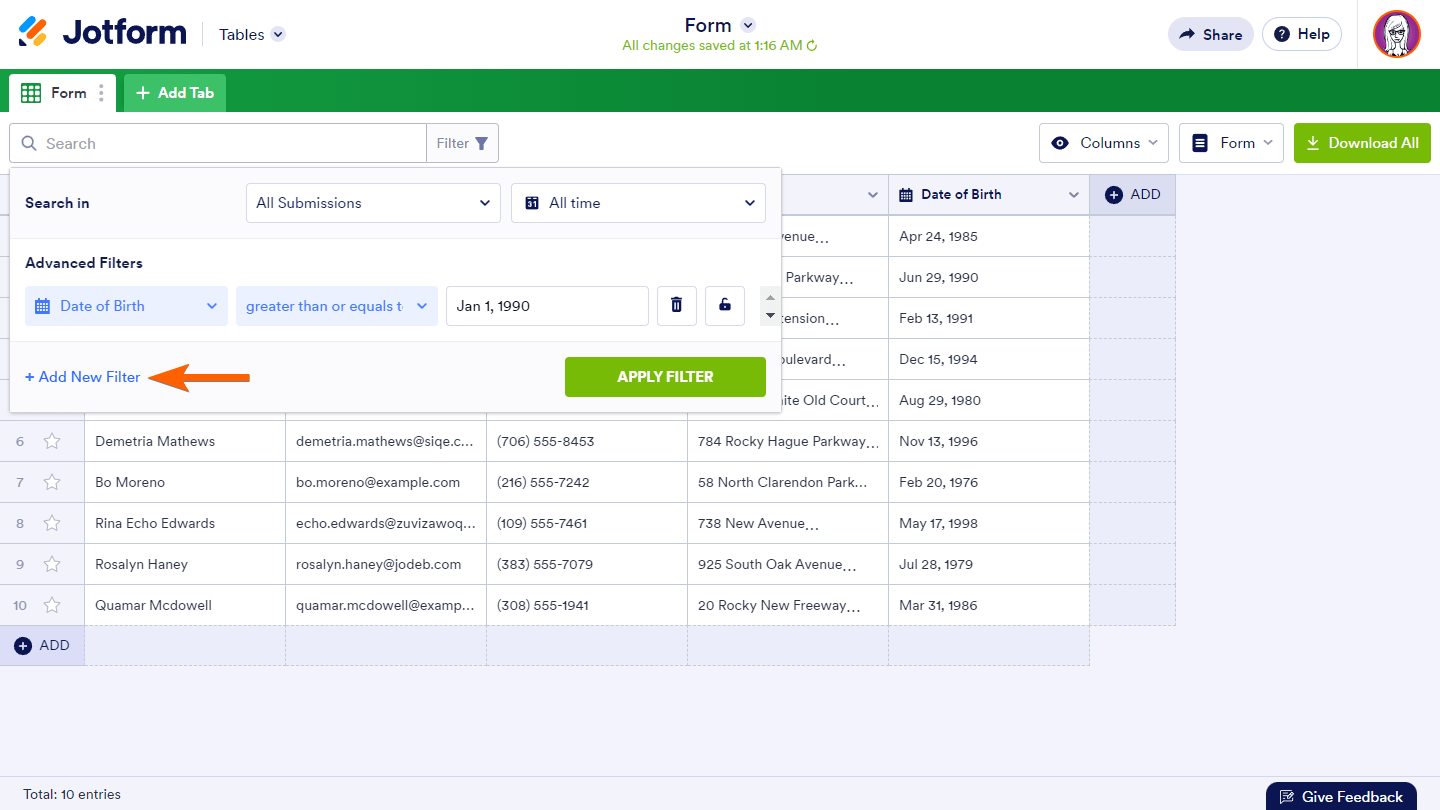This screenshot has width=1440, height=810.
Task: Select date May 17, 1998
Action: [x=989, y=523]
